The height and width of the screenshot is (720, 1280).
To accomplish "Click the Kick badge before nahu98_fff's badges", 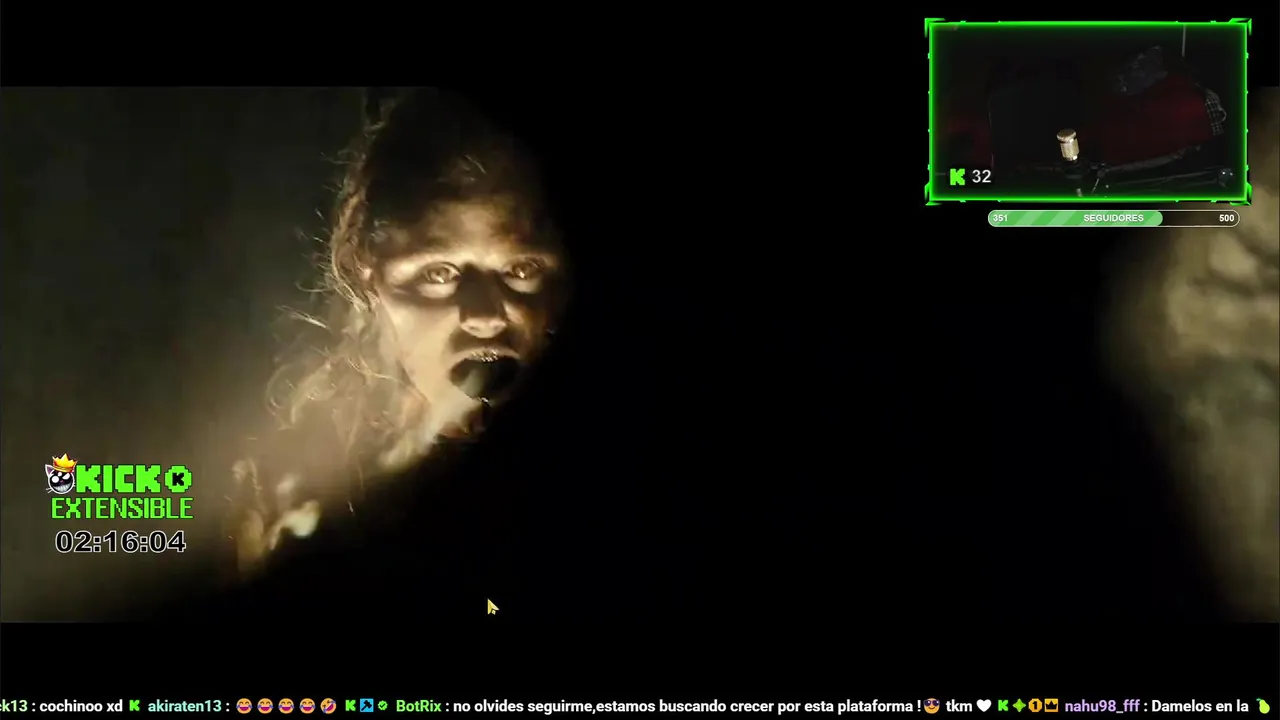I will coord(1003,706).
